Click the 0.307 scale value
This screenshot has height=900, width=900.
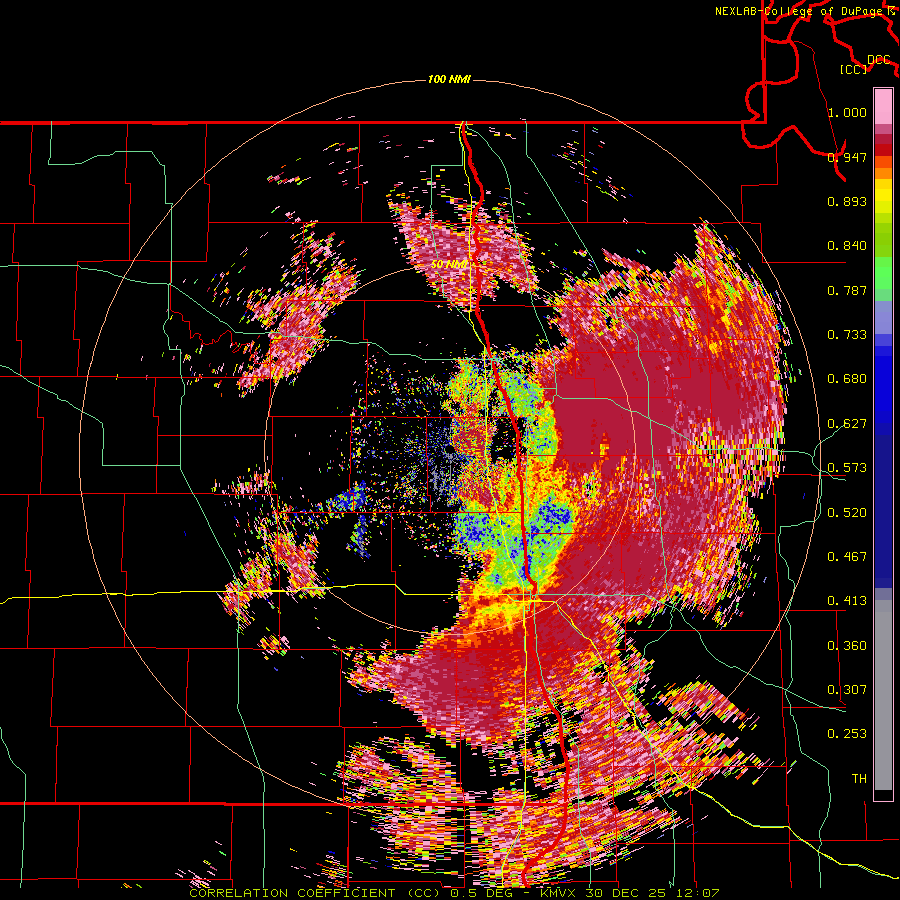(847, 690)
